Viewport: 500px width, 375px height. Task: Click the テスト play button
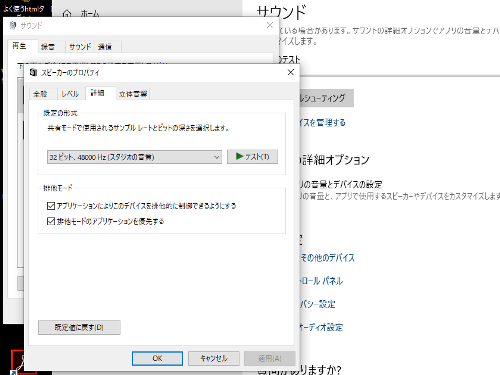click(x=252, y=156)
